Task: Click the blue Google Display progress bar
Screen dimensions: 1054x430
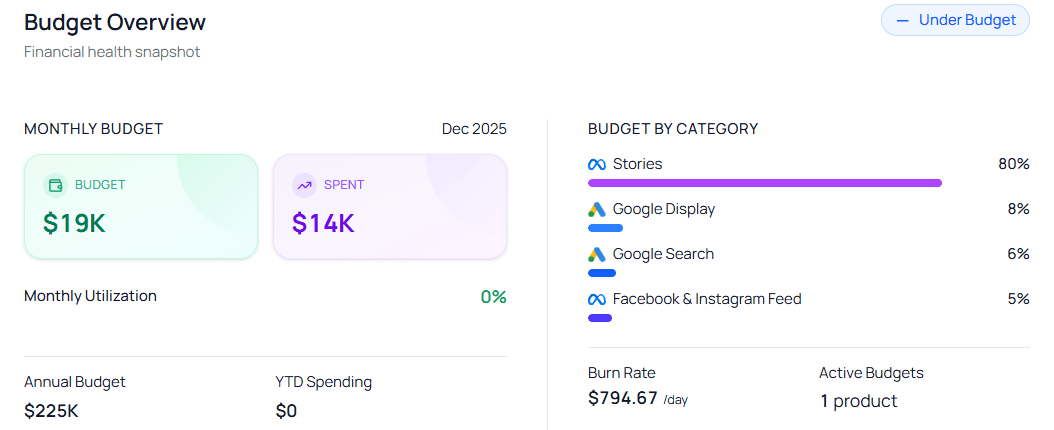Action: (x=606, y=228)
